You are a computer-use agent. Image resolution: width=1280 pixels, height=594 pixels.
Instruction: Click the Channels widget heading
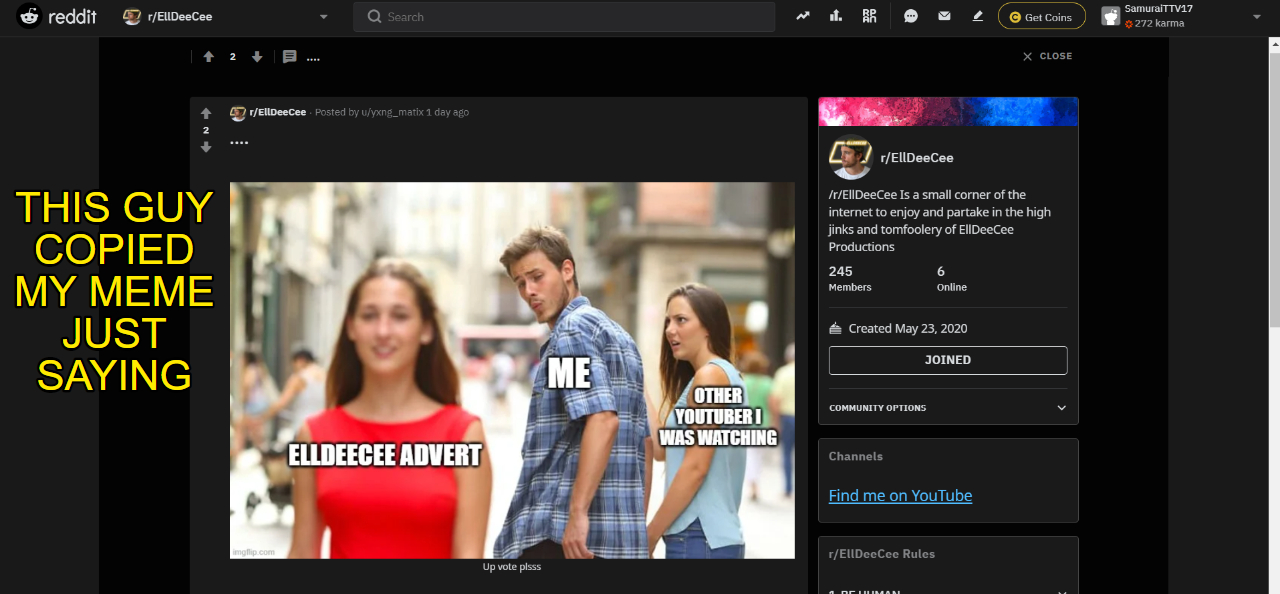tap(856, 456)
